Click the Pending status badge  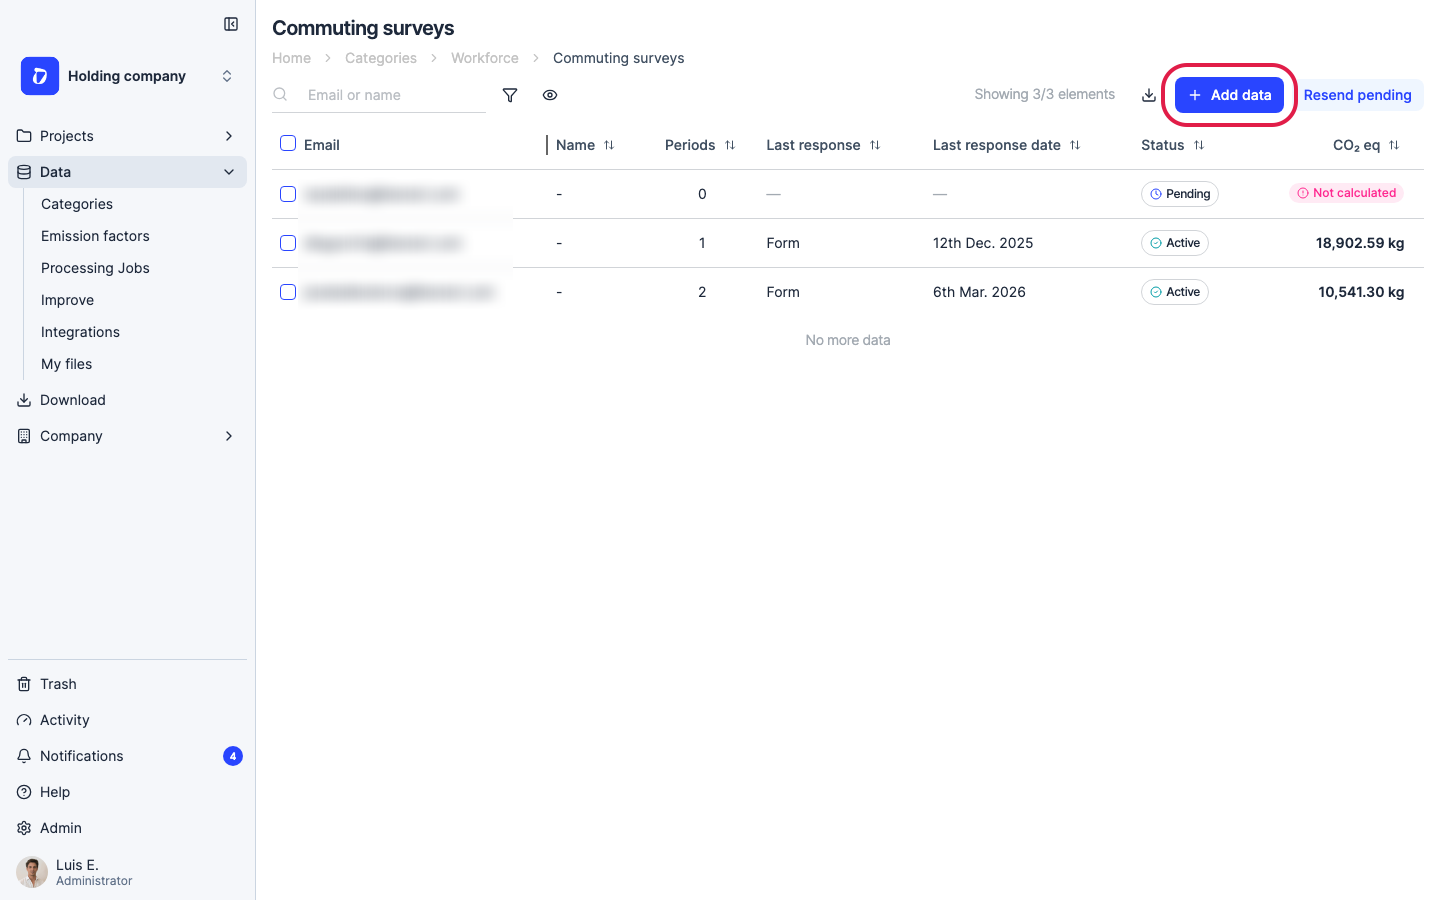[1180, 194]
